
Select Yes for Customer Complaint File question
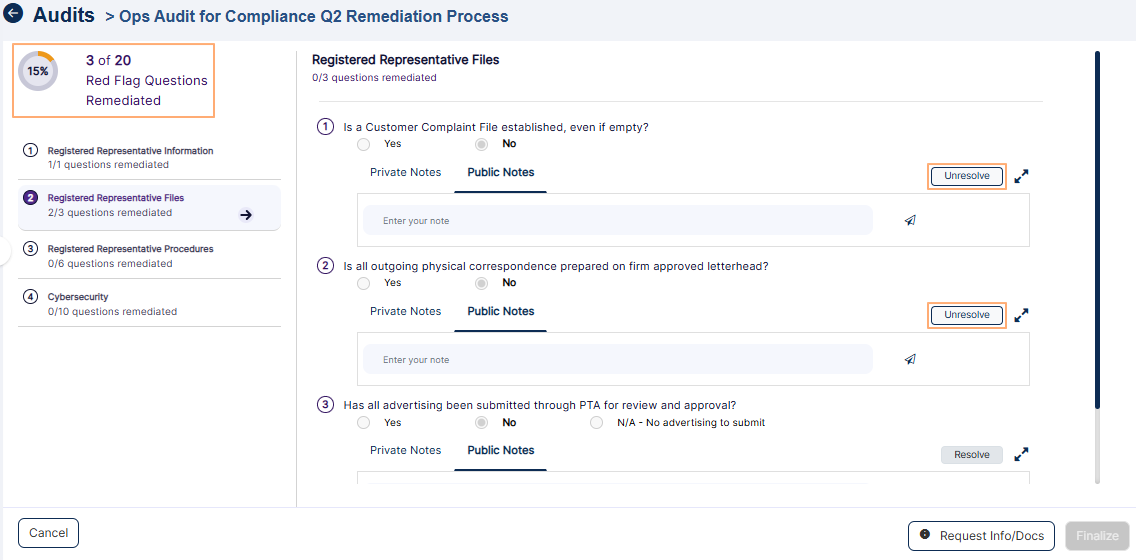pos(364,144)
